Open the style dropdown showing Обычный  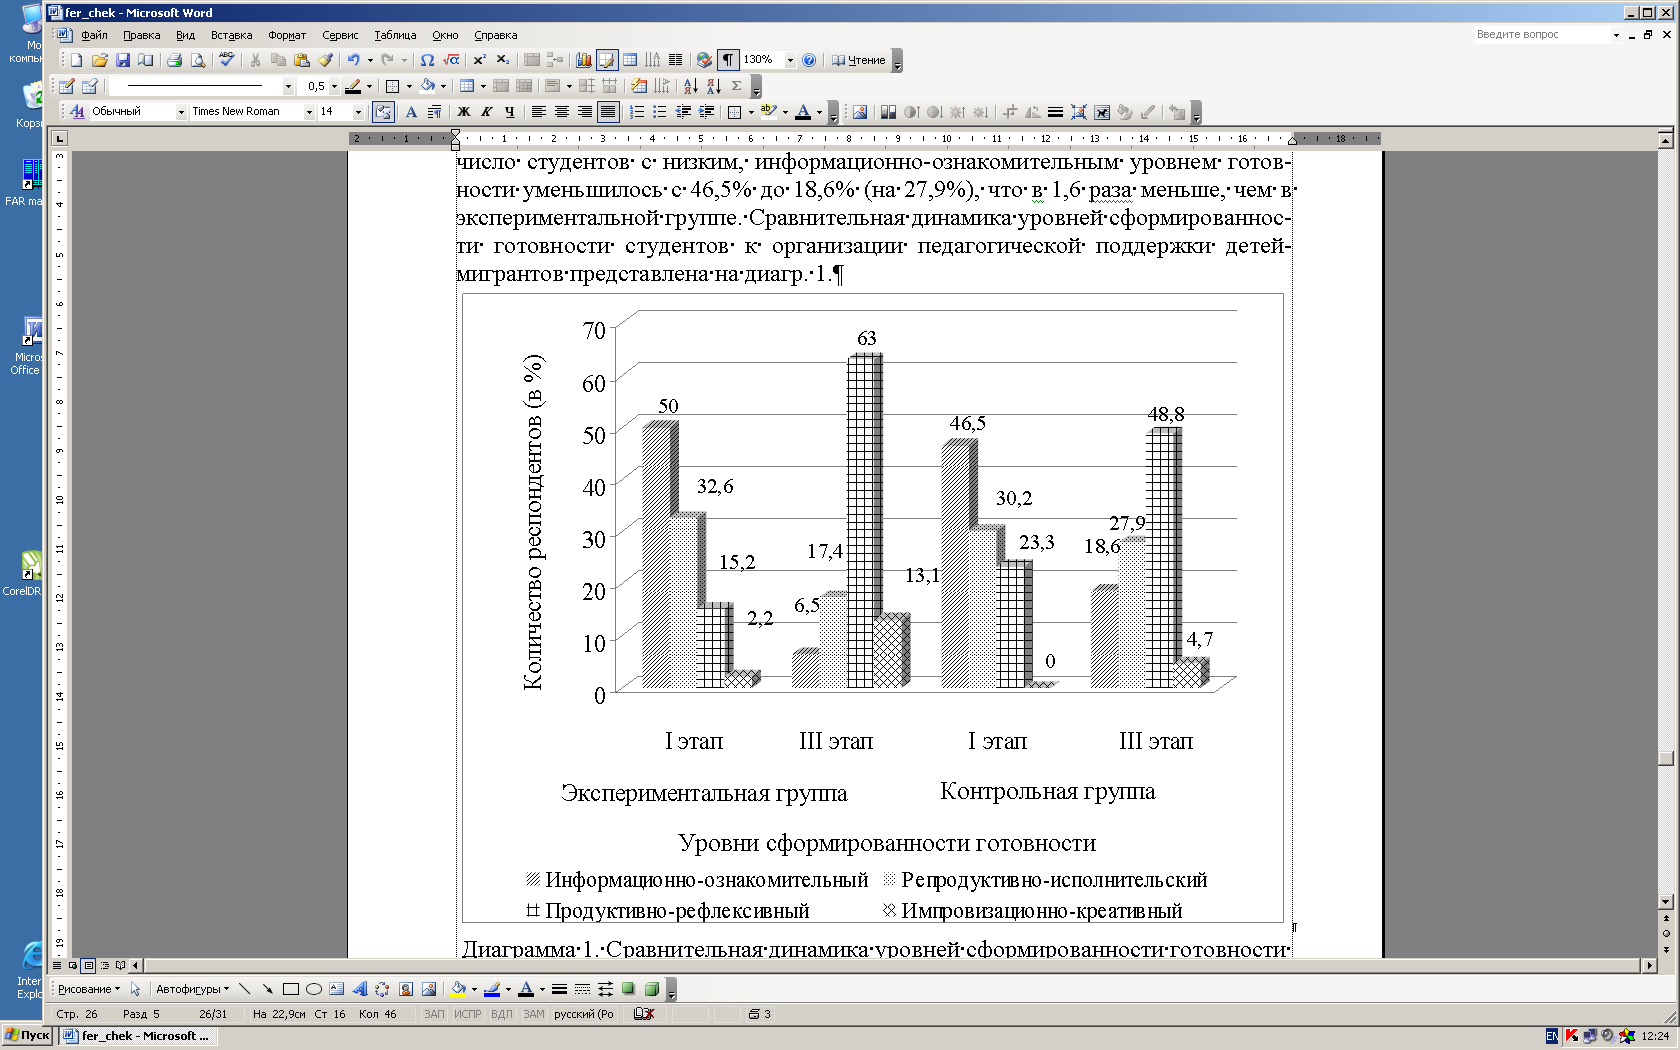tap(181, 112)
